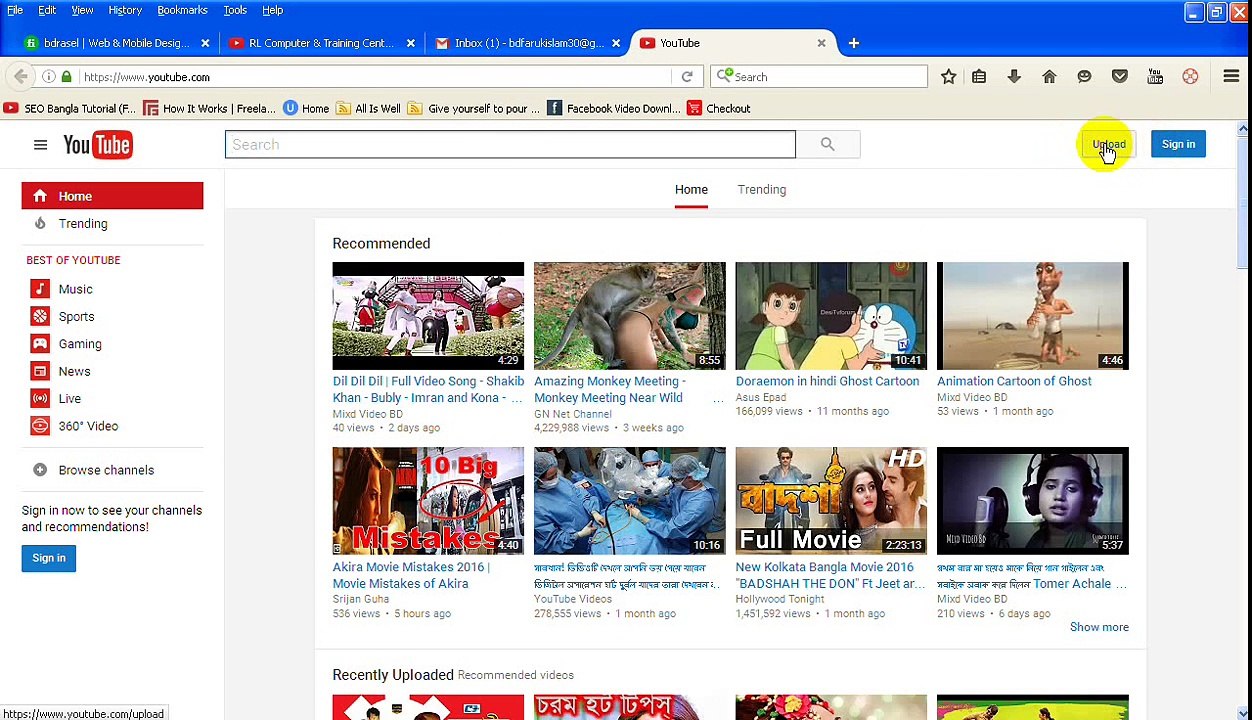Open the News category icon in sidebar
Screen dimensions: 1252x720
[40, 371]
